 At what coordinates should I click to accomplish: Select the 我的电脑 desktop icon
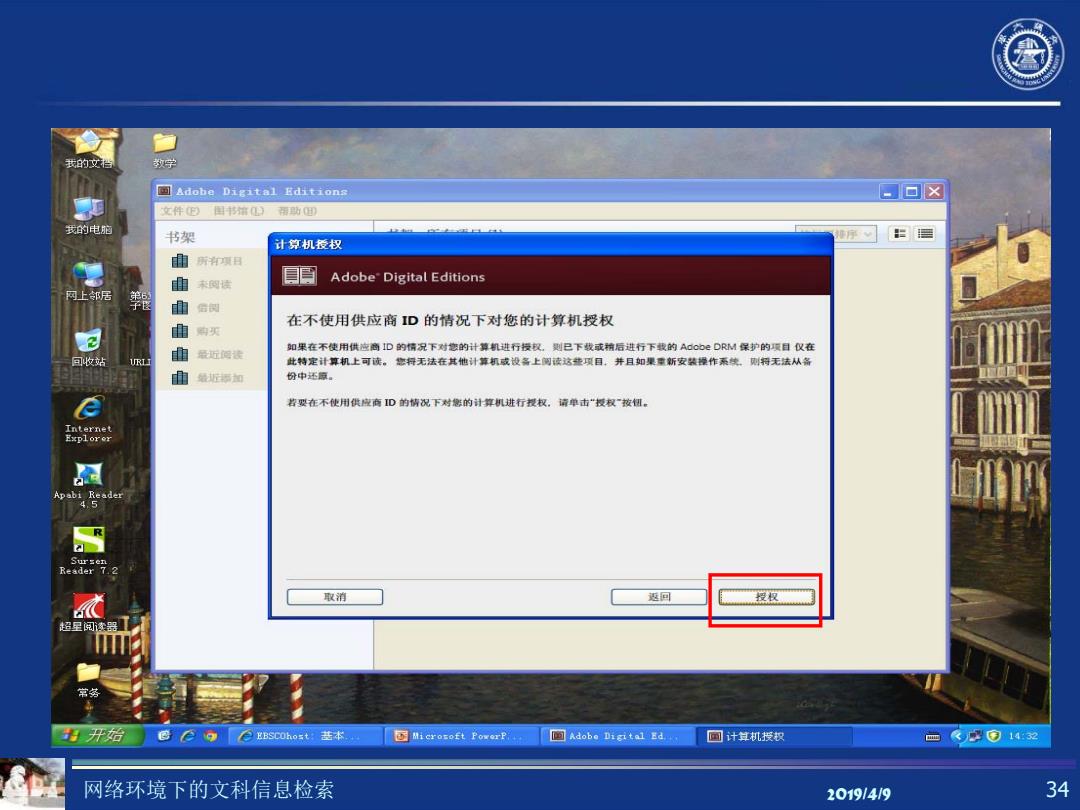click(88, 215)
